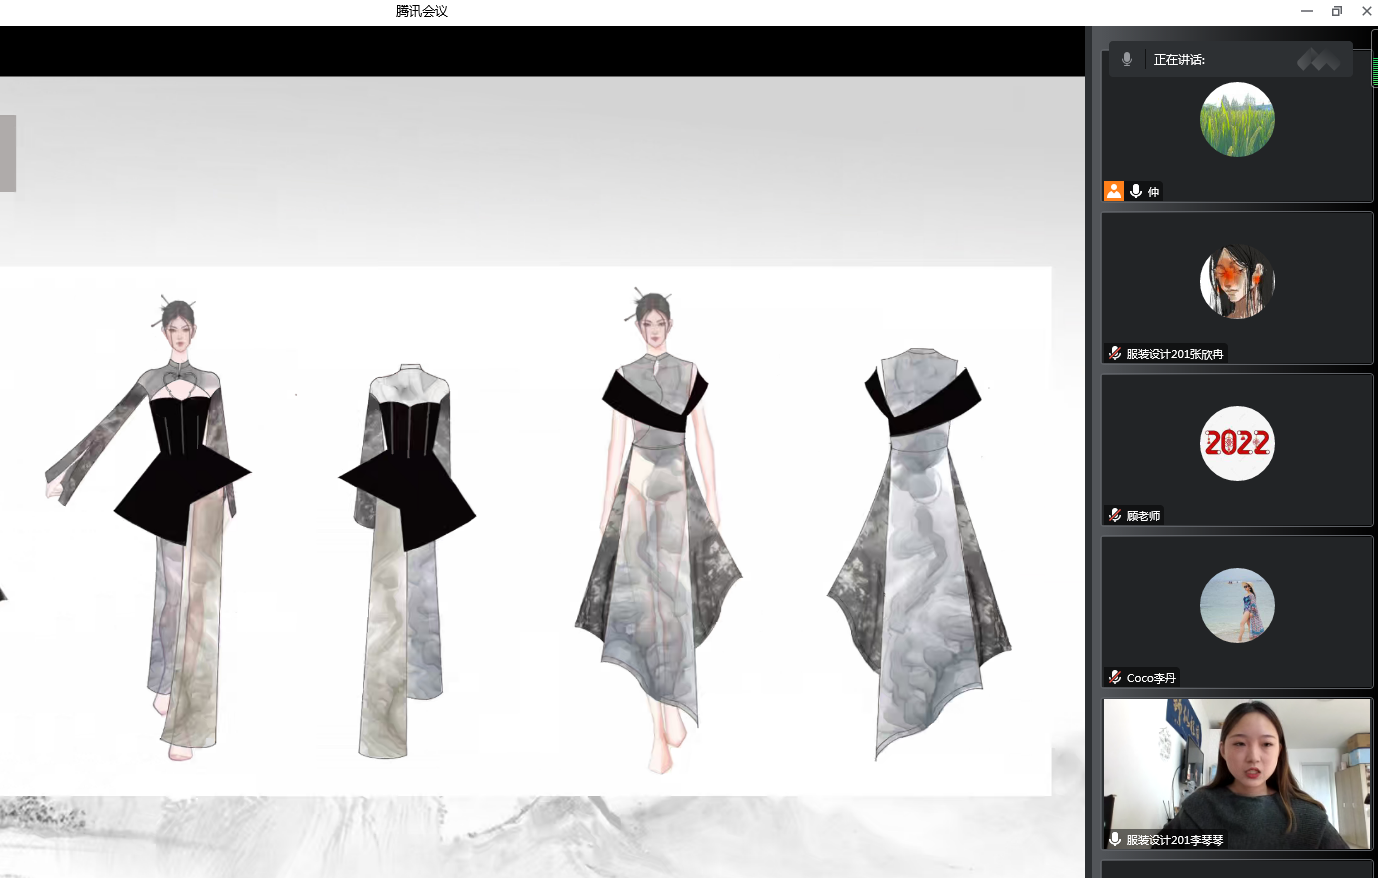Click the microphone icon beside 正在讲话

click(x=1127, y=59)
